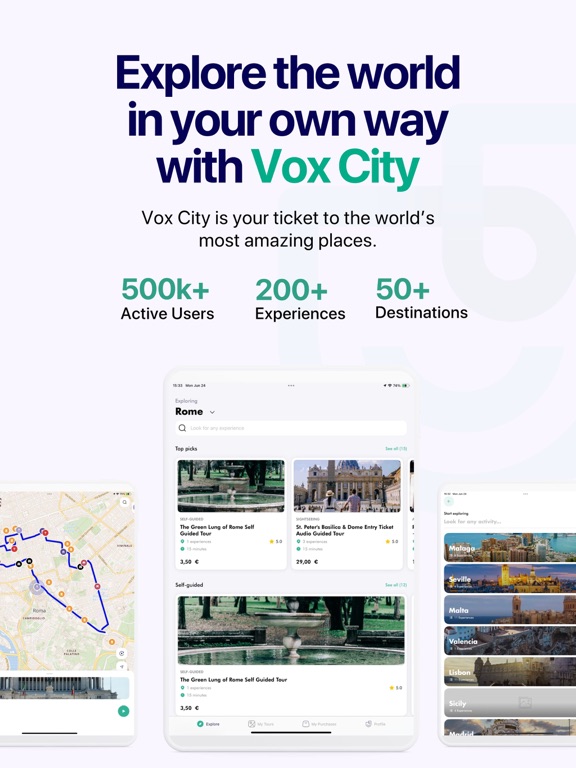Click the 'Look for any activity' search field

point(509,522)
